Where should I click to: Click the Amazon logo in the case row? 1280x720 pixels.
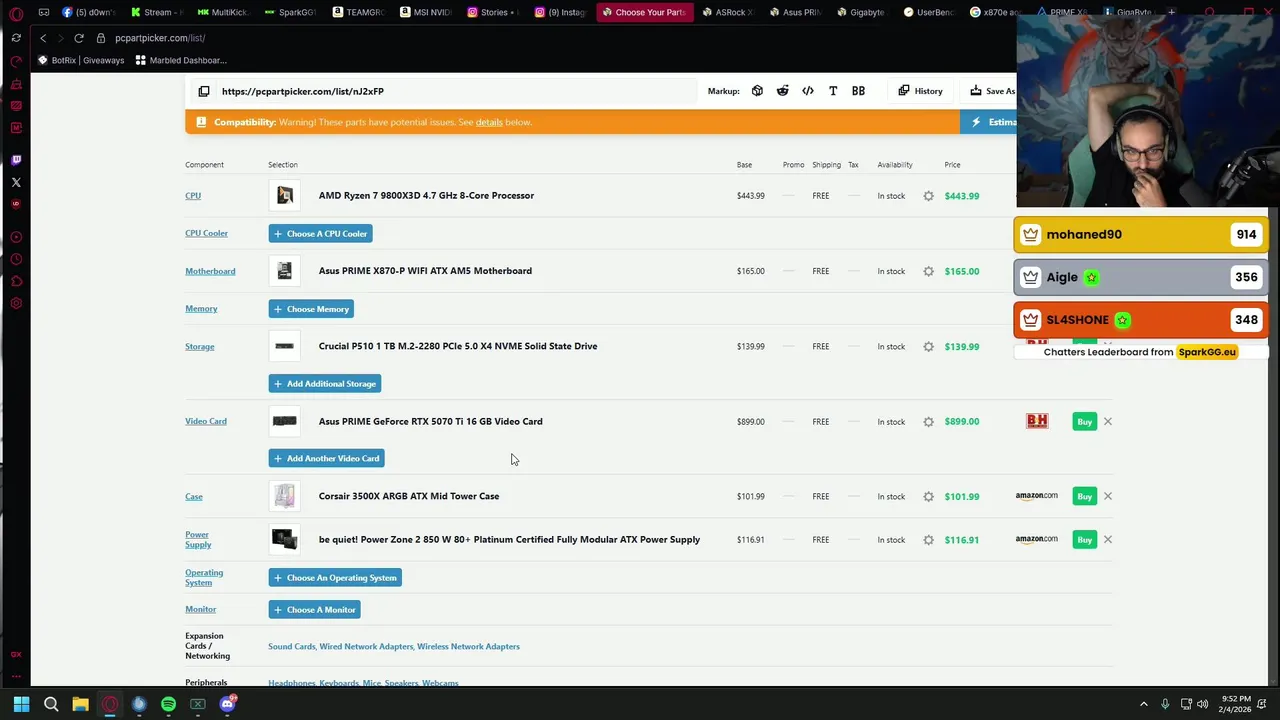[x=1037, y=496]
